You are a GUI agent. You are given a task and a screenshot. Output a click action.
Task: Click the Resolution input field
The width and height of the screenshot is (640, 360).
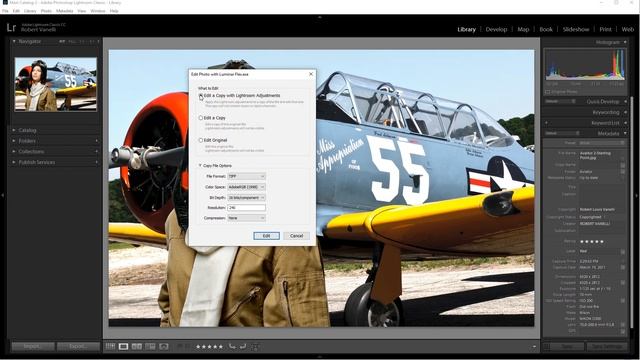pyautogui.click(x=247, y=208)
